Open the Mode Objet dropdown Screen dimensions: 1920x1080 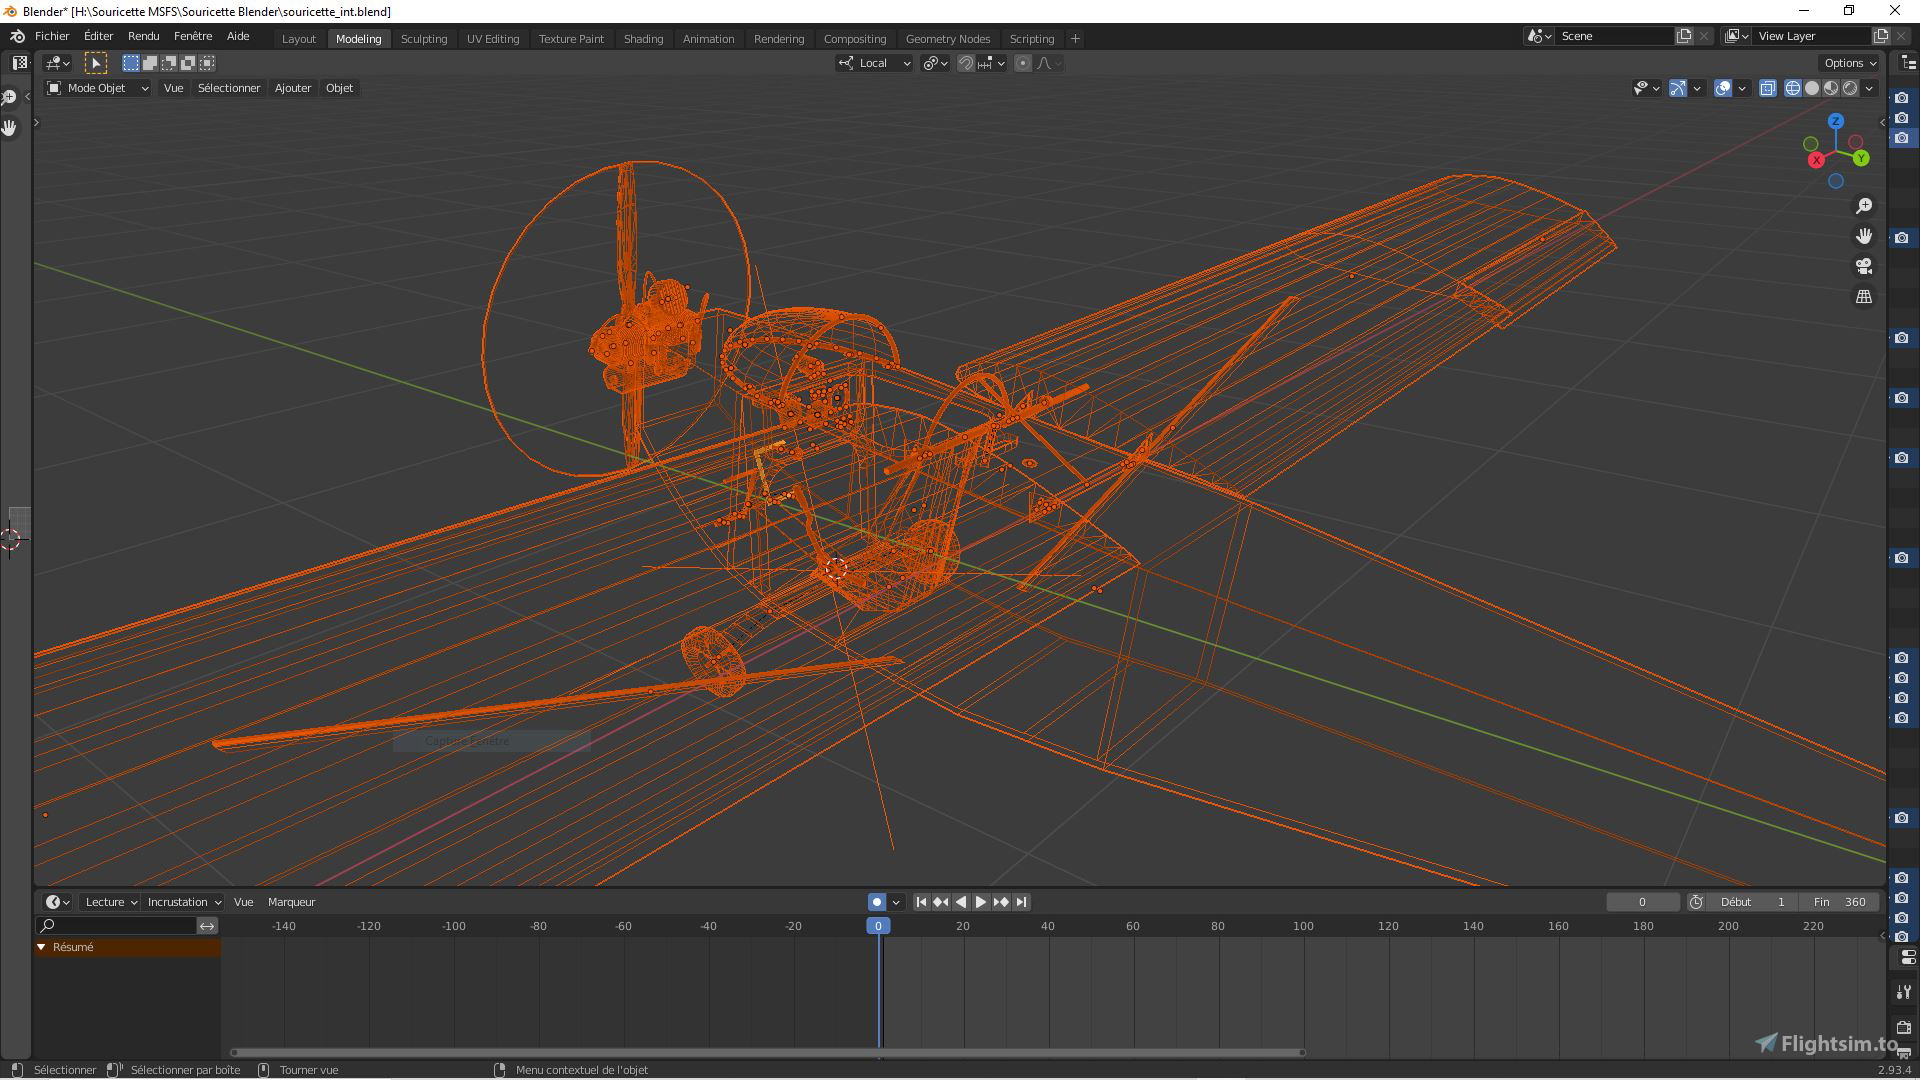[98, 88]
